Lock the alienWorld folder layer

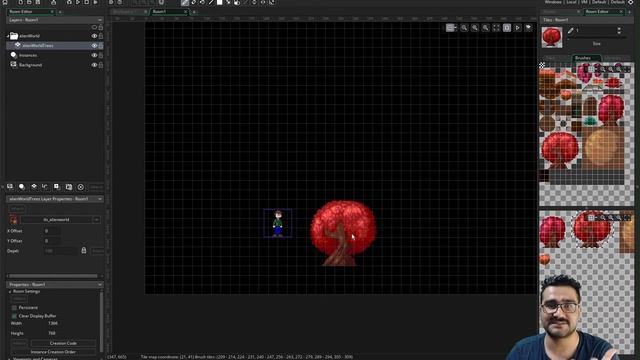coord(101,36)
